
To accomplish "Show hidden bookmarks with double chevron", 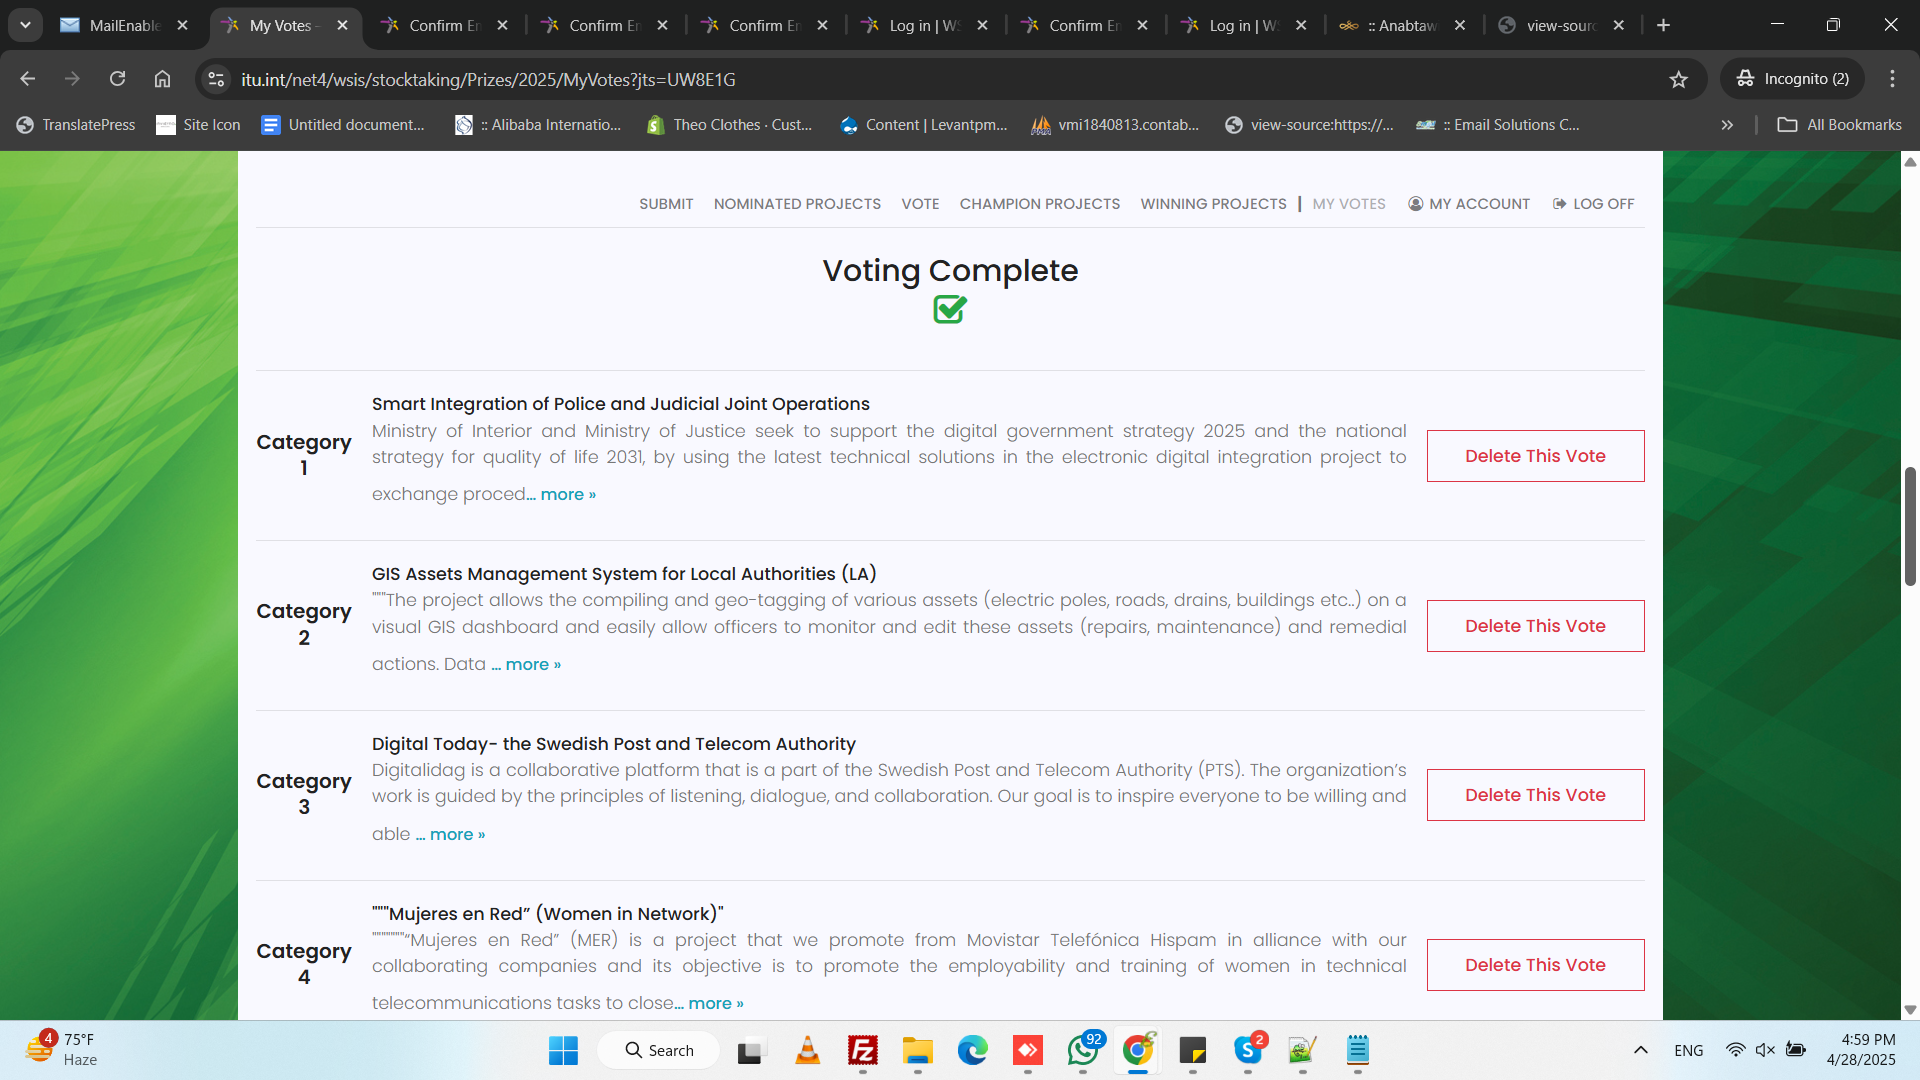I will pyautogui.click(x=1727, y=125).
